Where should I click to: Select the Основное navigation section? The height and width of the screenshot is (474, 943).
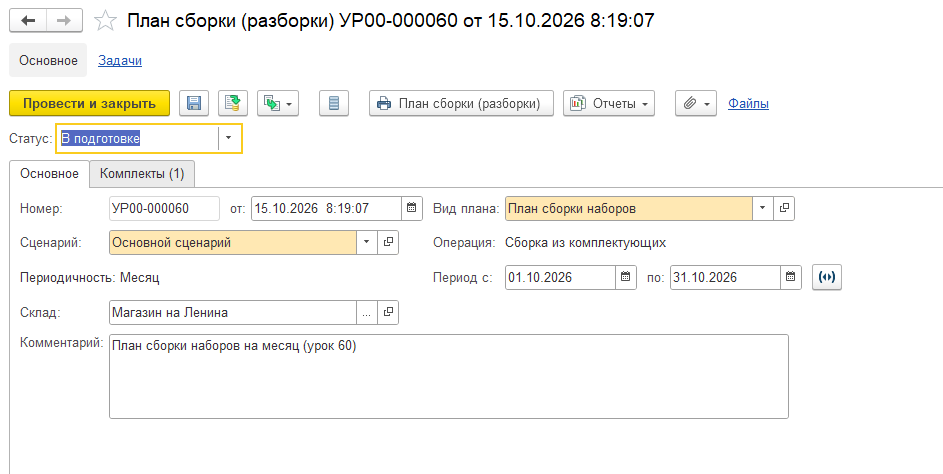(48, 60)
